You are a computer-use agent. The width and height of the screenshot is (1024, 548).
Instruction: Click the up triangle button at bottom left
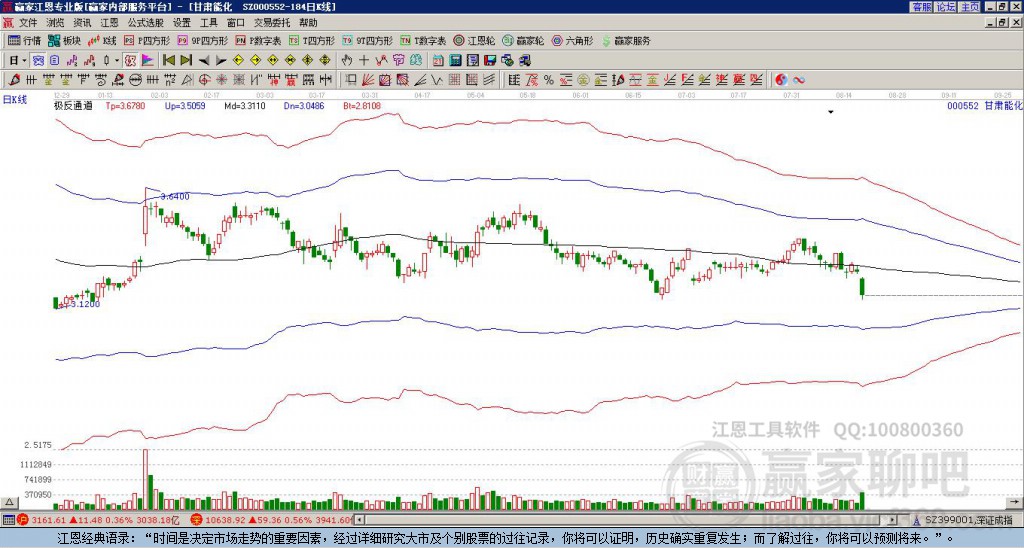pyautogui.click(x=9, y=502)
